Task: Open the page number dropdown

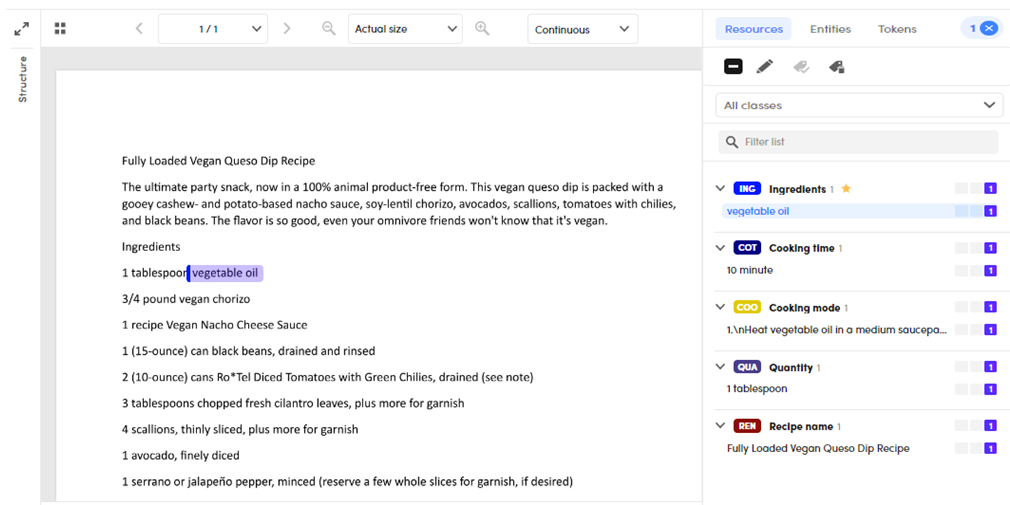Action: coord(213,29)
